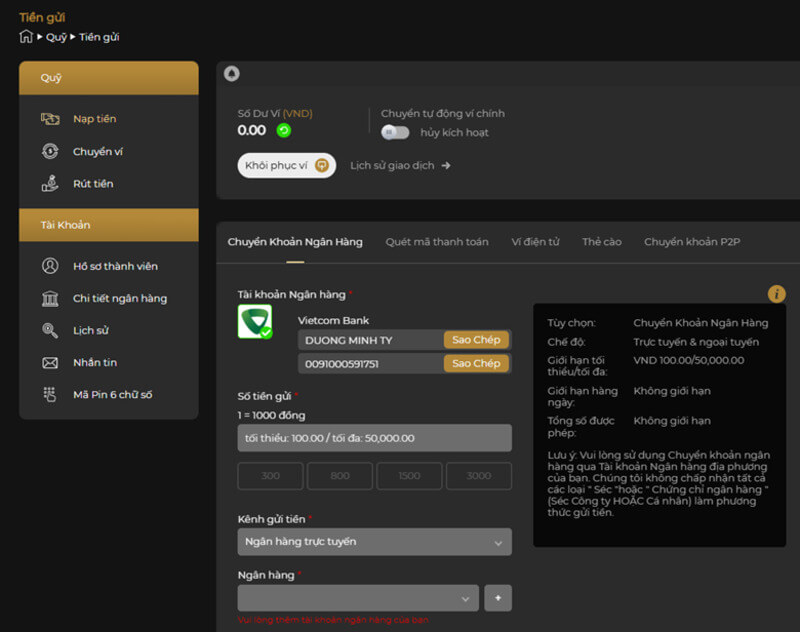Click the Nạp tiền deposit icon
The image size is (800, 632).
[50, 119]
